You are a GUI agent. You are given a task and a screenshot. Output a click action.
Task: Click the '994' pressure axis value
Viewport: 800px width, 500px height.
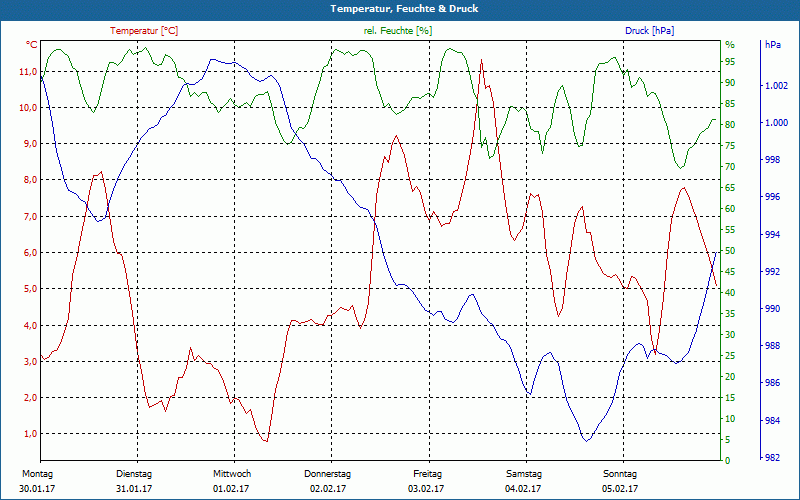pos(772,235)
